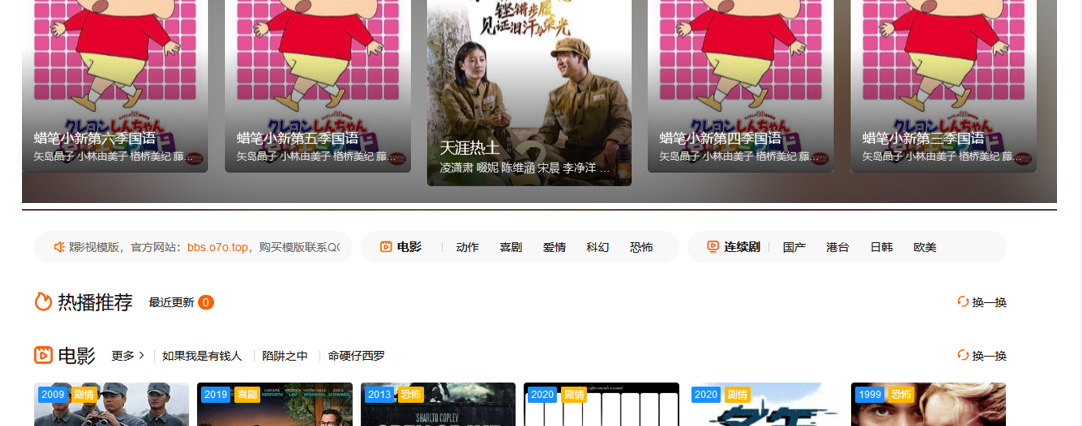
Task: Open the 2009 剧情 movie thumbnail
Action: [111, 405]
